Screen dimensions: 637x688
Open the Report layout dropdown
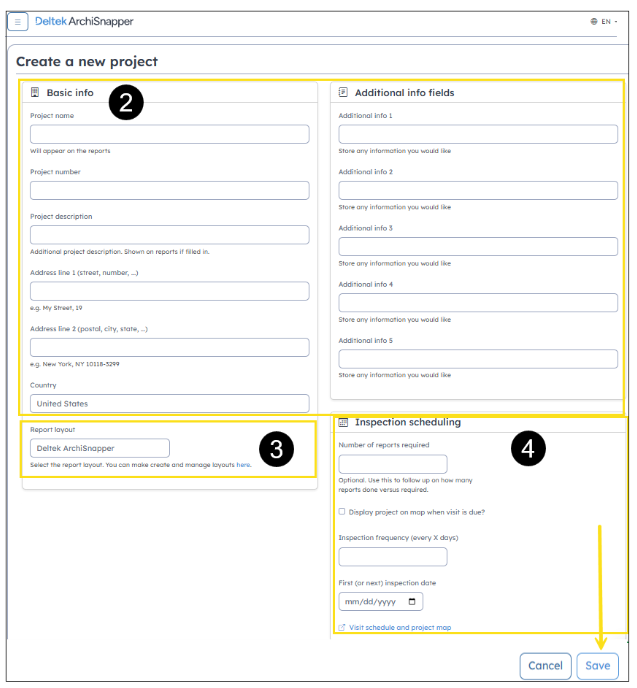[100, 448]
